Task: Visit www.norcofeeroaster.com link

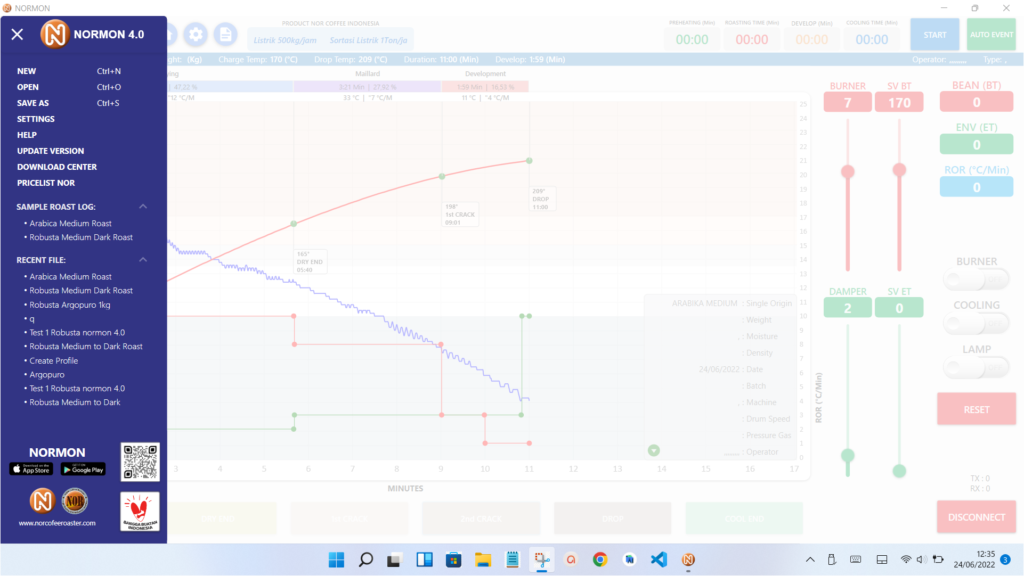Action: tap(57, 523)
